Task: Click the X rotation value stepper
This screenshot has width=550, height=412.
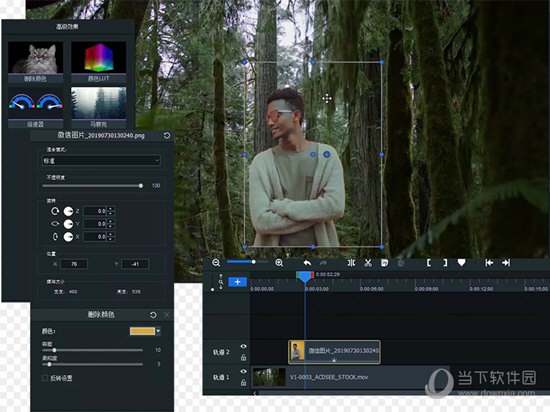Action: 110,237
